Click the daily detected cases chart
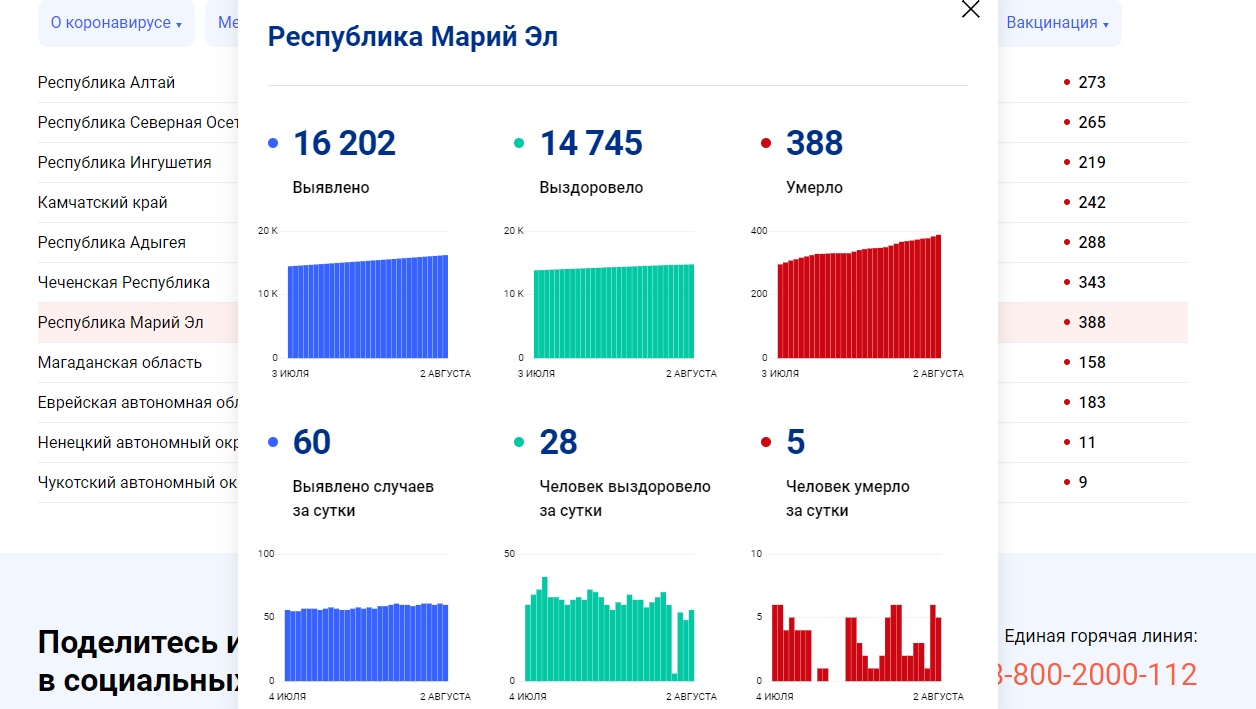 pyautogui.click(x=366, y=642)
